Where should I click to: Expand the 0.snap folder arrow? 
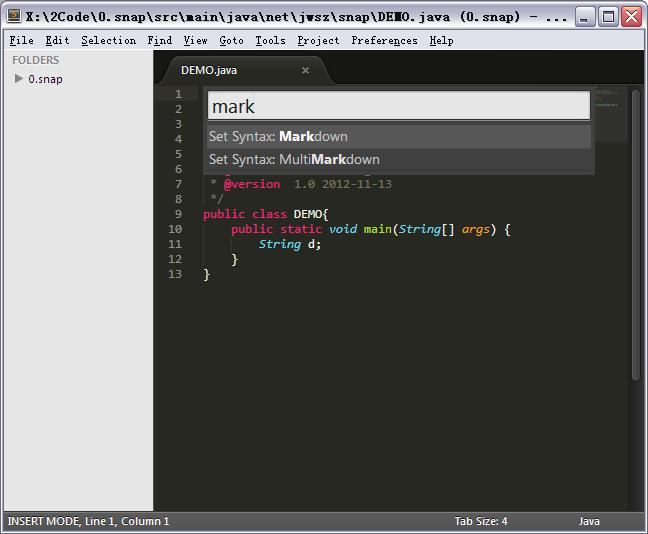[18, 79]
